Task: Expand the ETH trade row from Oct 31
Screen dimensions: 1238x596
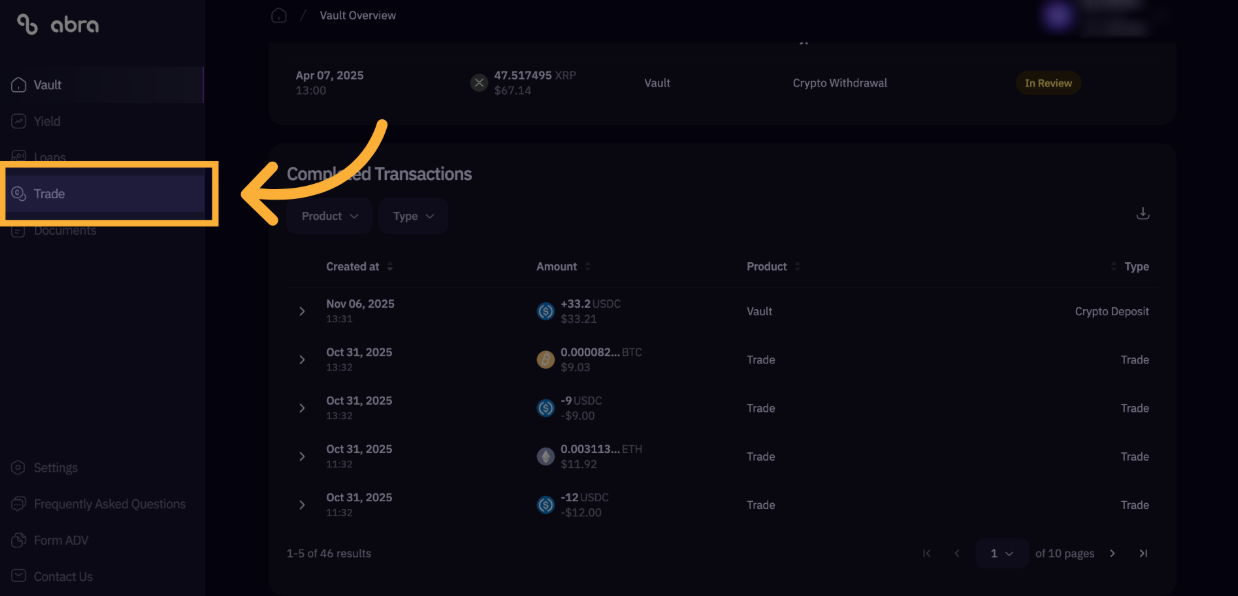Action: pyautogui.click(x=302, y=457)
